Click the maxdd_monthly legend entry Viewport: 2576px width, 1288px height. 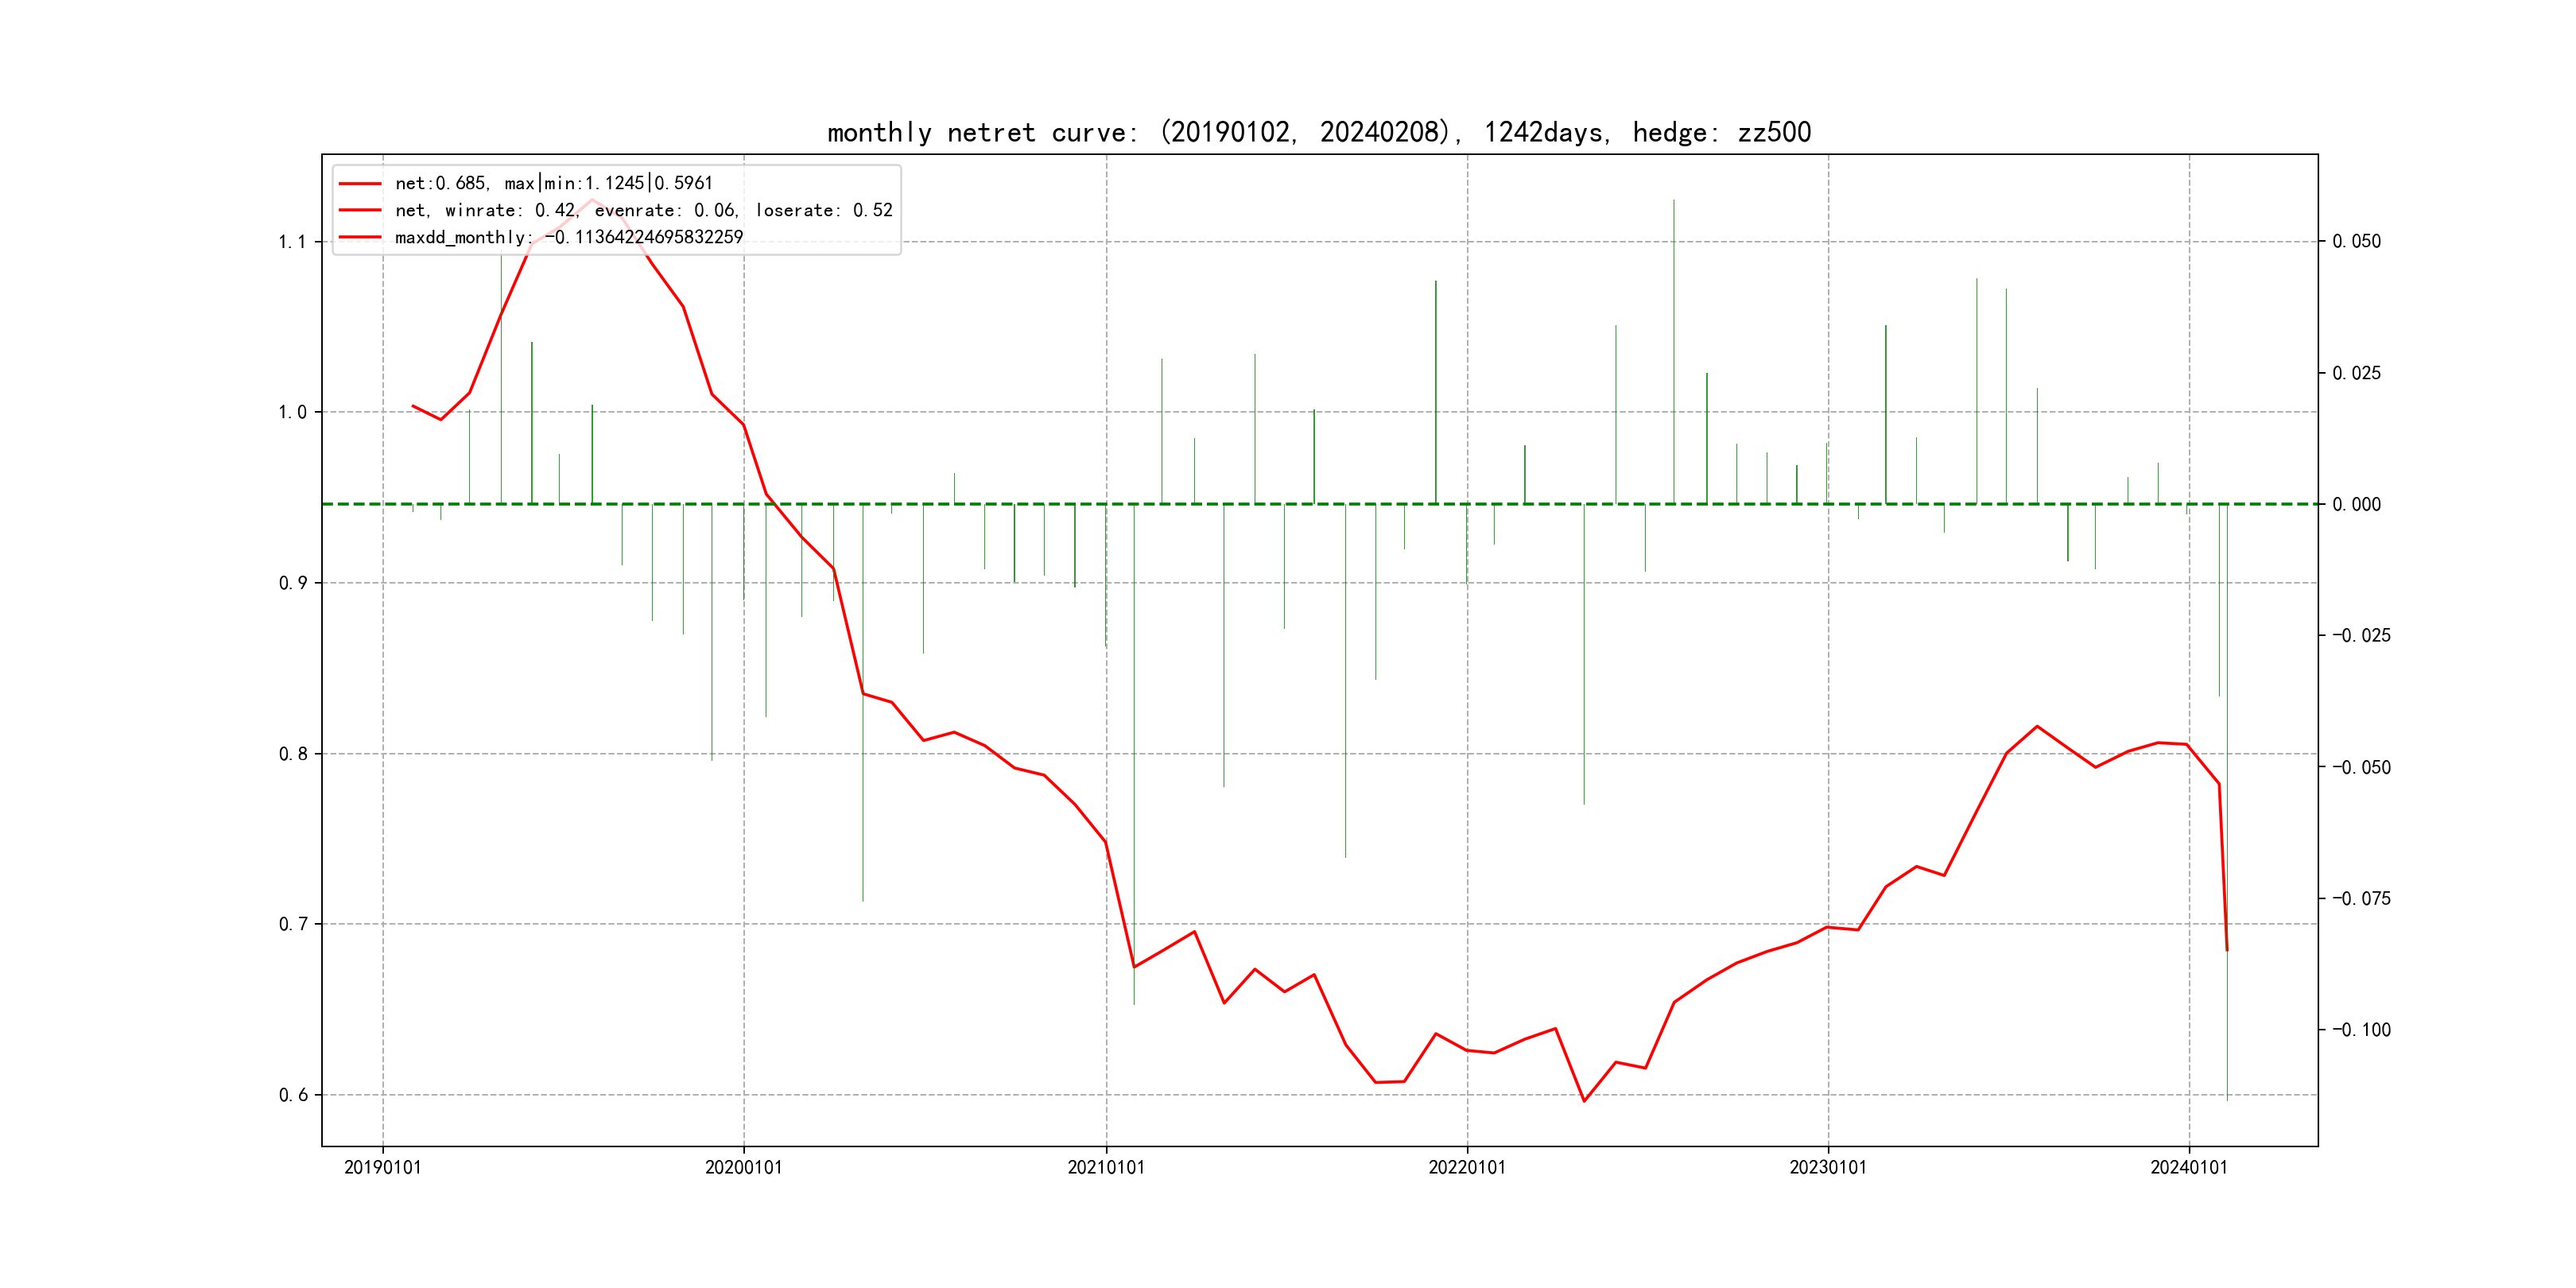568,237
